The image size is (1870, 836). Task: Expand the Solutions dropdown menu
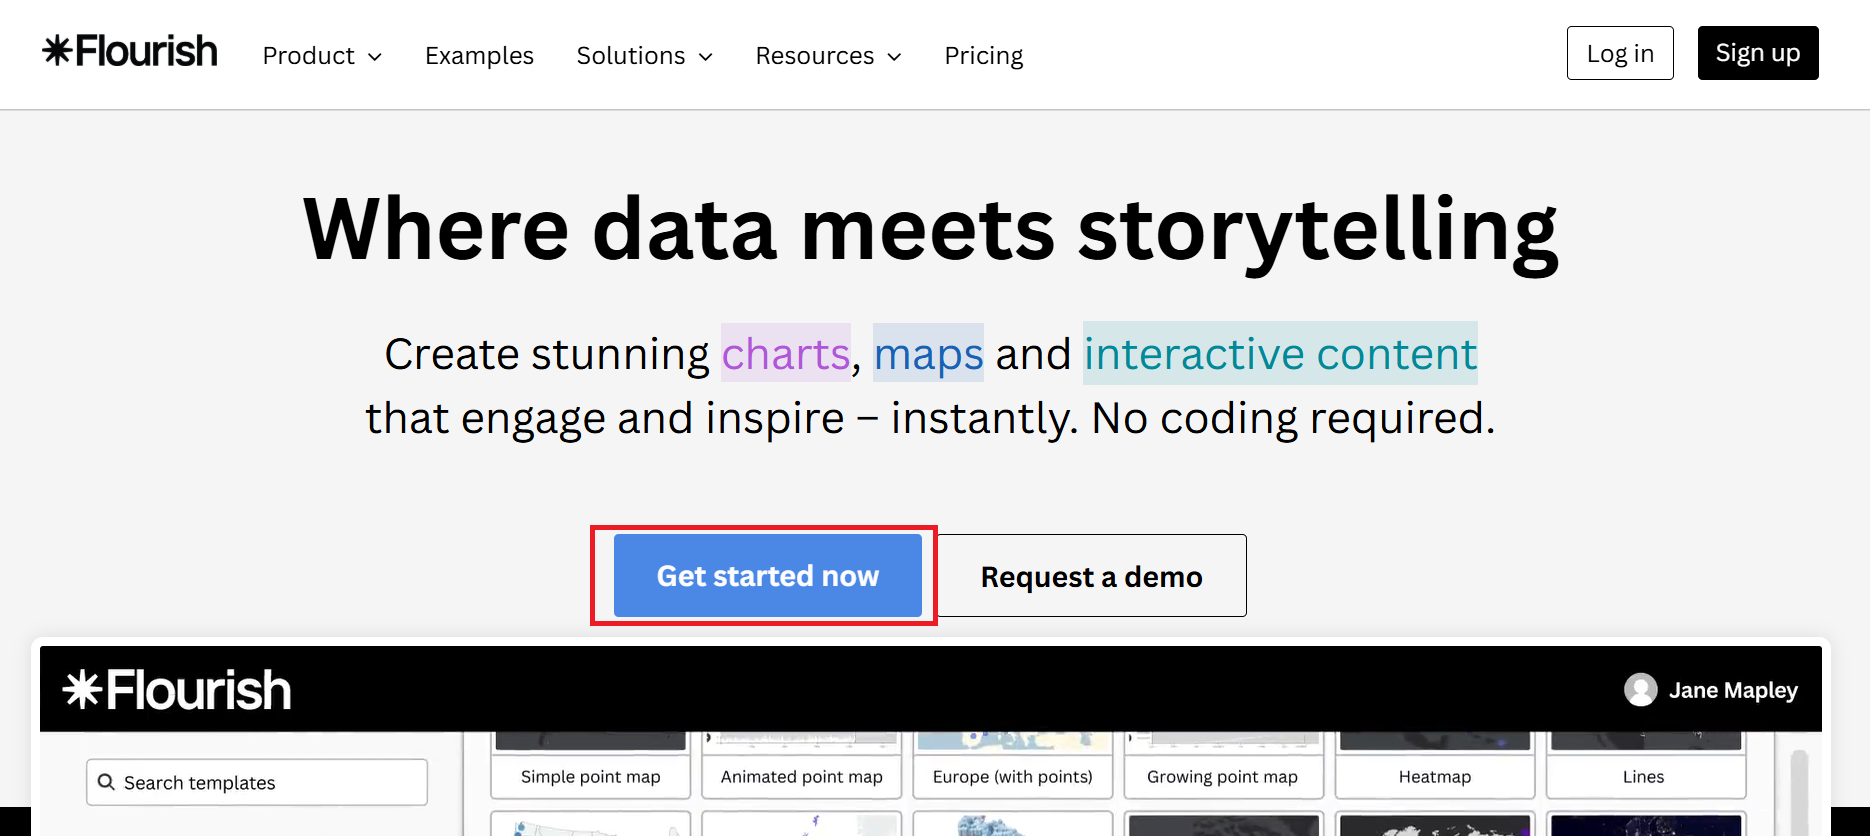pos(644,56)
